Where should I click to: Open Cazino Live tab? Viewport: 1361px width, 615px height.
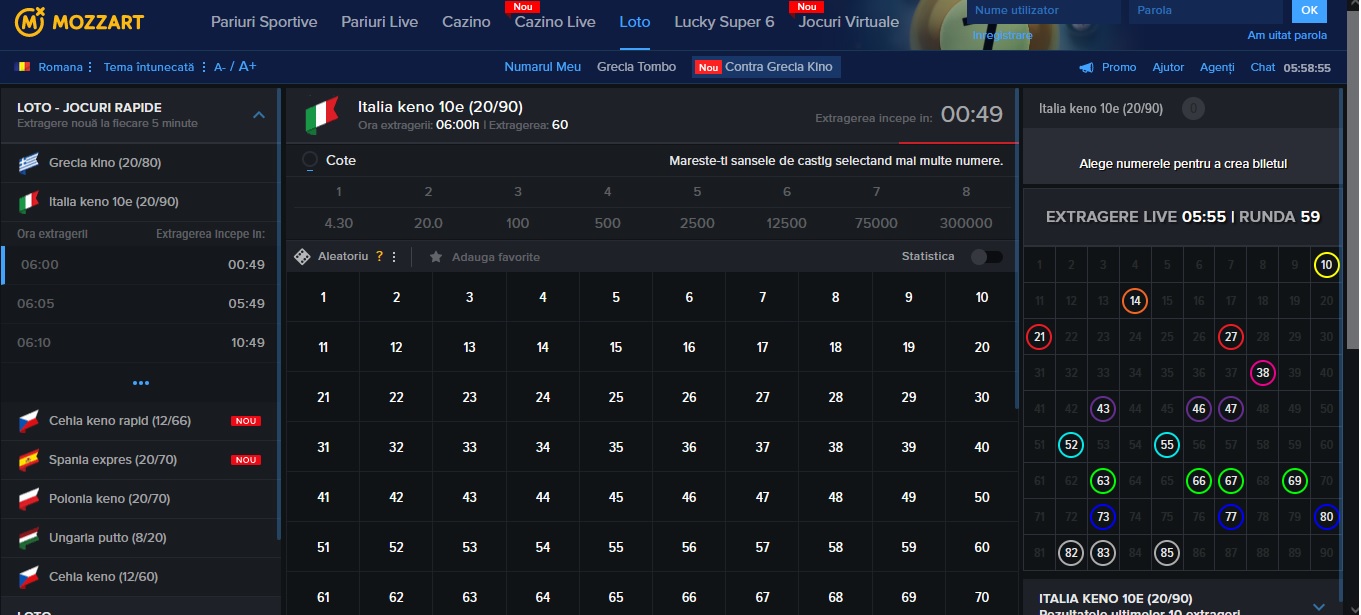tap(555, 22)
